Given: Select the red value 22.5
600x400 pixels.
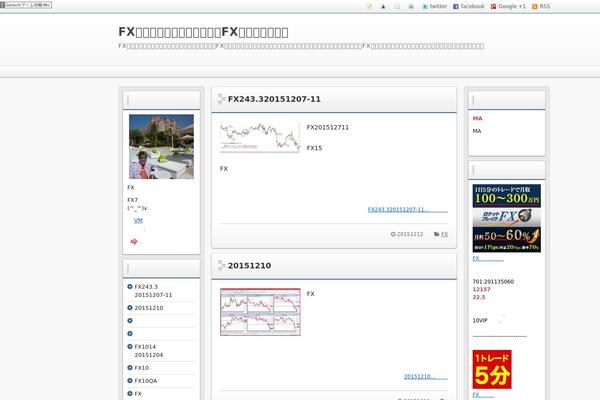Looking at the screenshot, I should click(479, 297).
